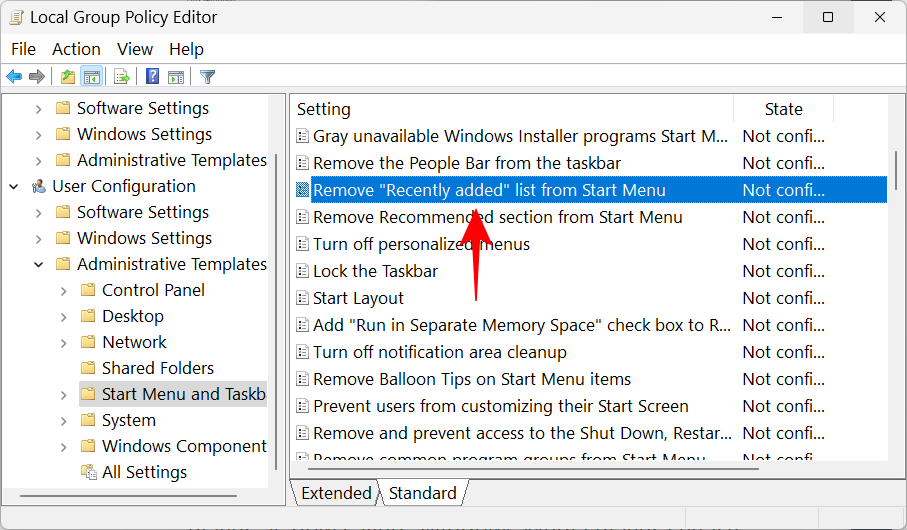907x530 pixels.
Task: Switch to the Standard tab
Action: 422,493
